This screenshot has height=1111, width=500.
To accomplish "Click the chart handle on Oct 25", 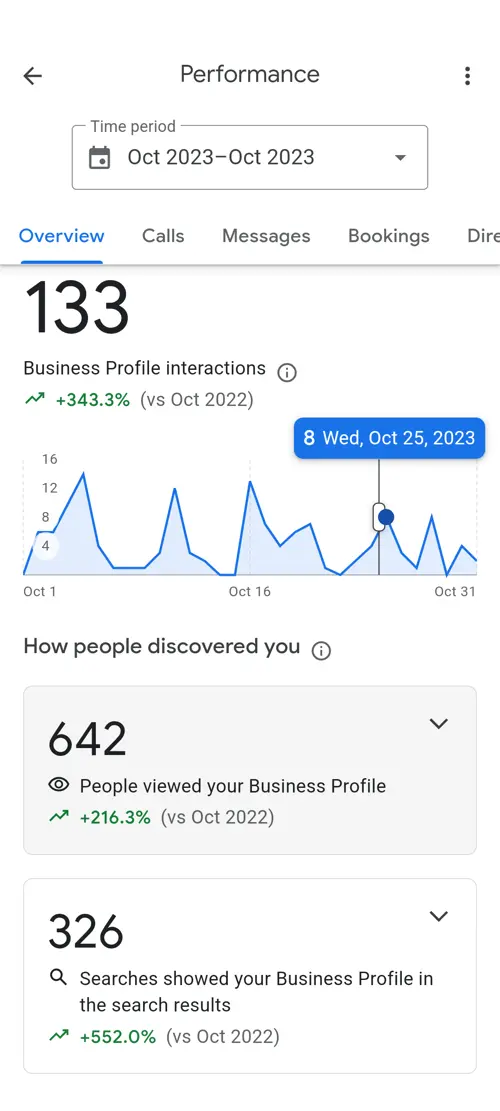I will point(377,517).
